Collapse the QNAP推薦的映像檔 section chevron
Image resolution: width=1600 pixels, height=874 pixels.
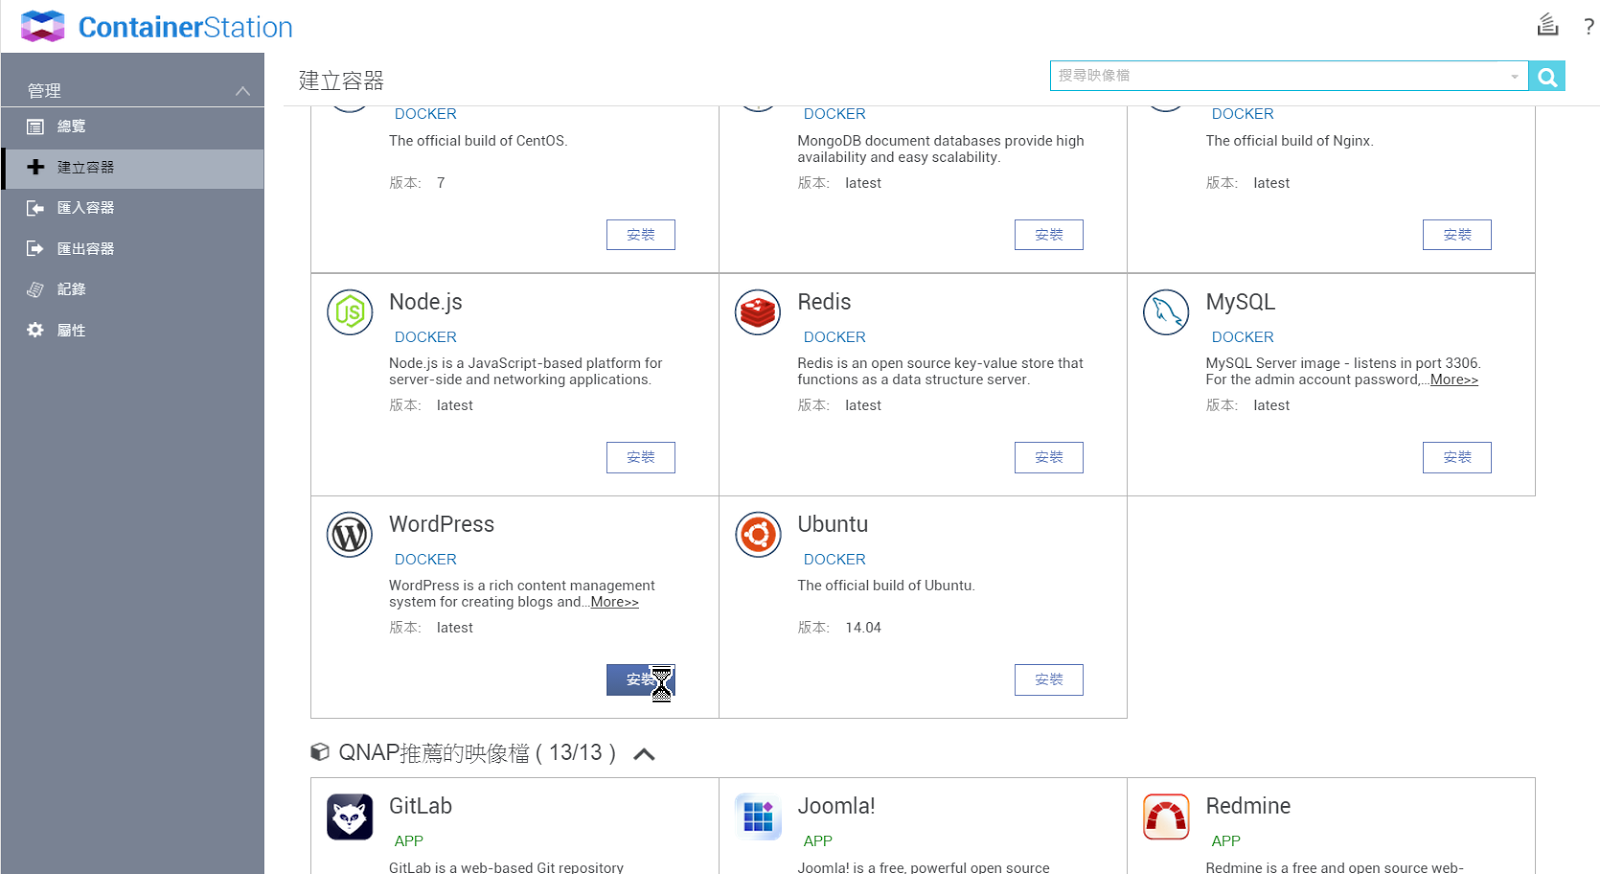[645, 754]
